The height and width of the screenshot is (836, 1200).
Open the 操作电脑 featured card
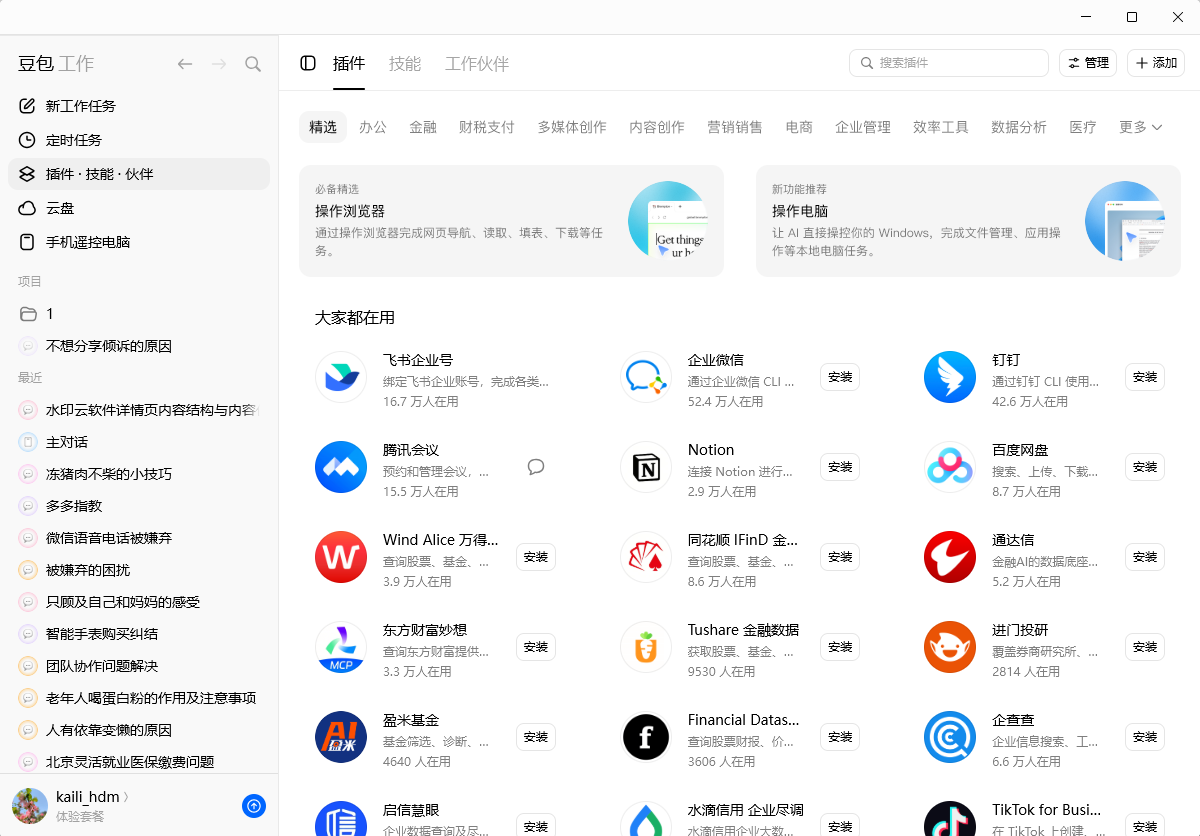(968, 221)
